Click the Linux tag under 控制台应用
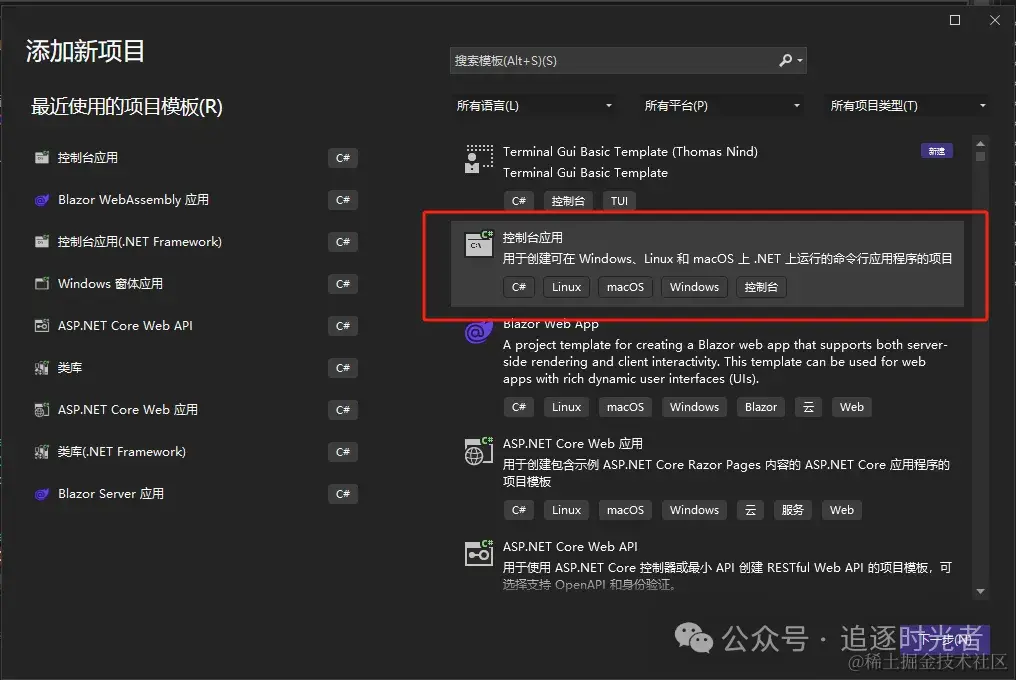 (x=566, y=287)
